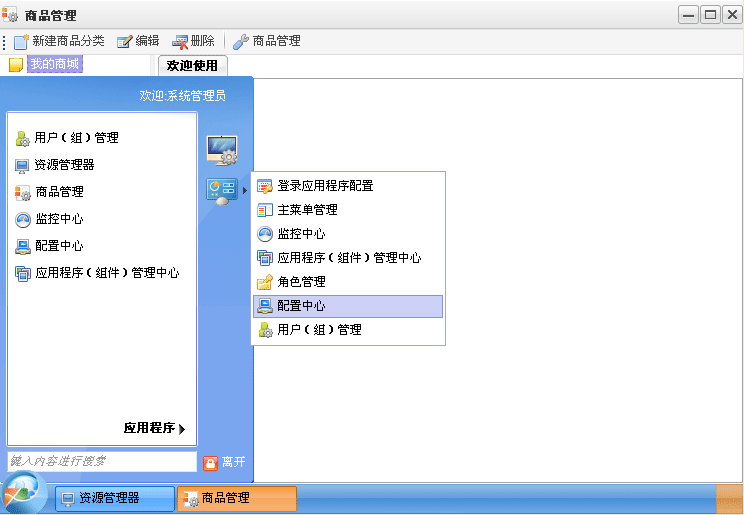
Task: Open 应用程序（组件）管理中心 from the submenu
Action: (349, 258)
